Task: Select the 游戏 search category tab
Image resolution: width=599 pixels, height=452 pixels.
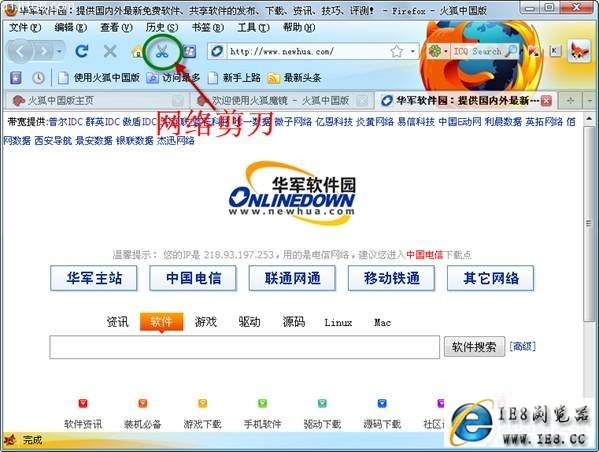Action: [206, 322]
